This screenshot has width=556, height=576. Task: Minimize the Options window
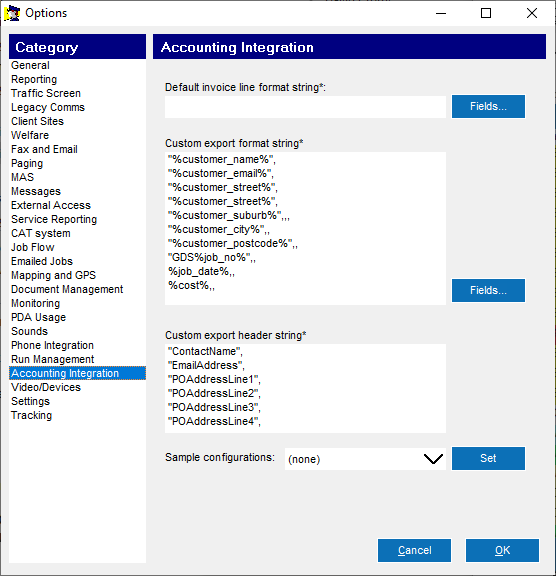point(441,13)
